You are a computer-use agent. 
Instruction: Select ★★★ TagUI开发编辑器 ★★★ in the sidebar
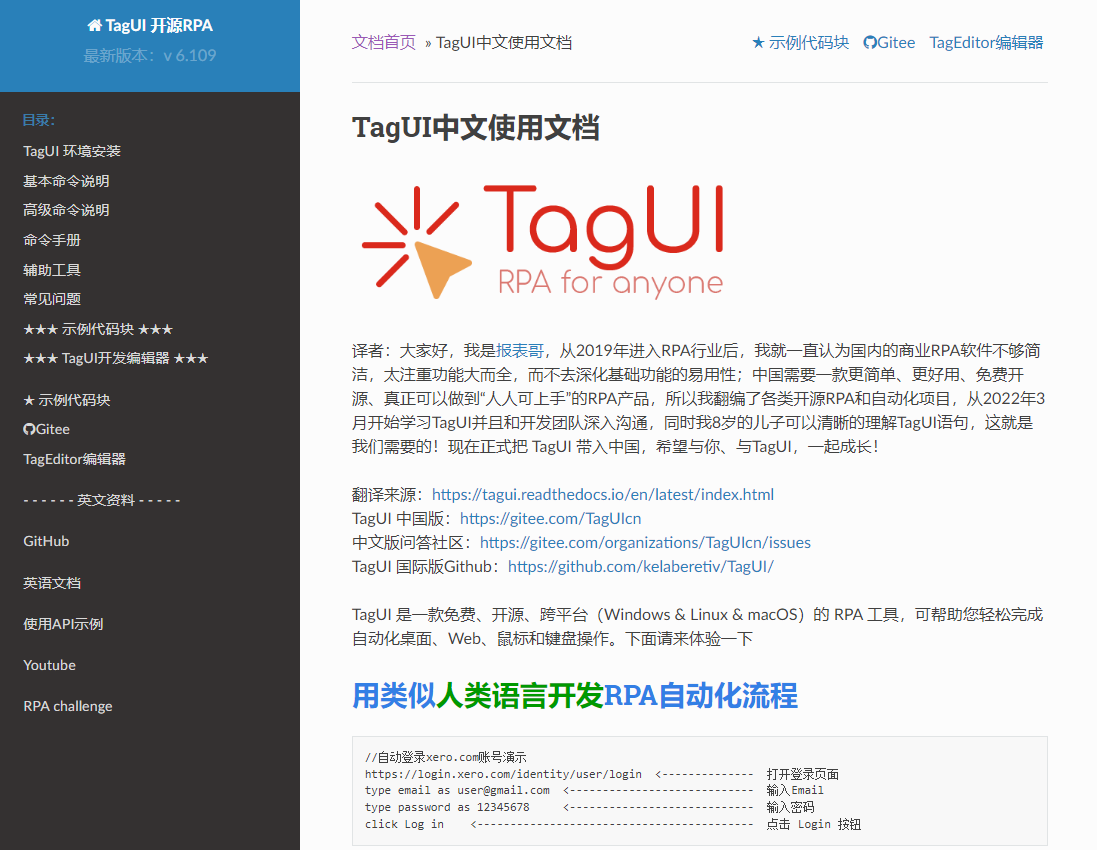pyautogui.click(x=116, y=358)
